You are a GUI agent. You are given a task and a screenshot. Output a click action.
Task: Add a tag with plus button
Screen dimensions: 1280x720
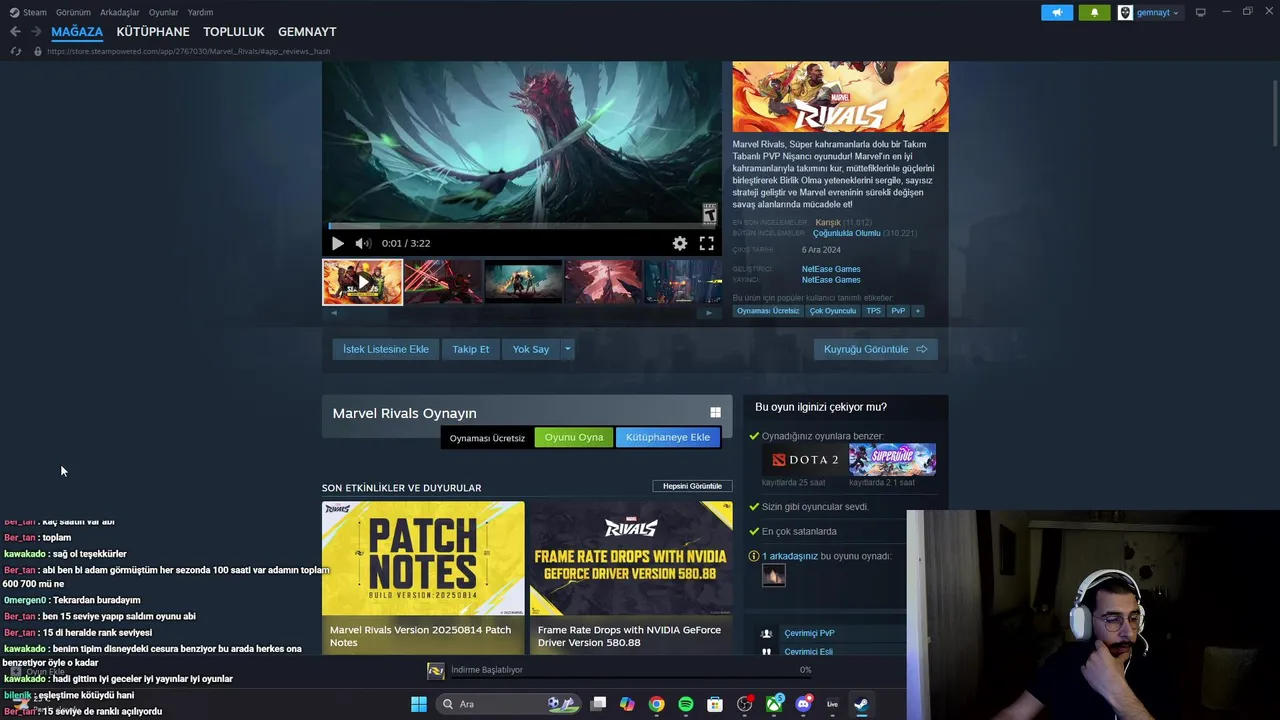point(917,311)
